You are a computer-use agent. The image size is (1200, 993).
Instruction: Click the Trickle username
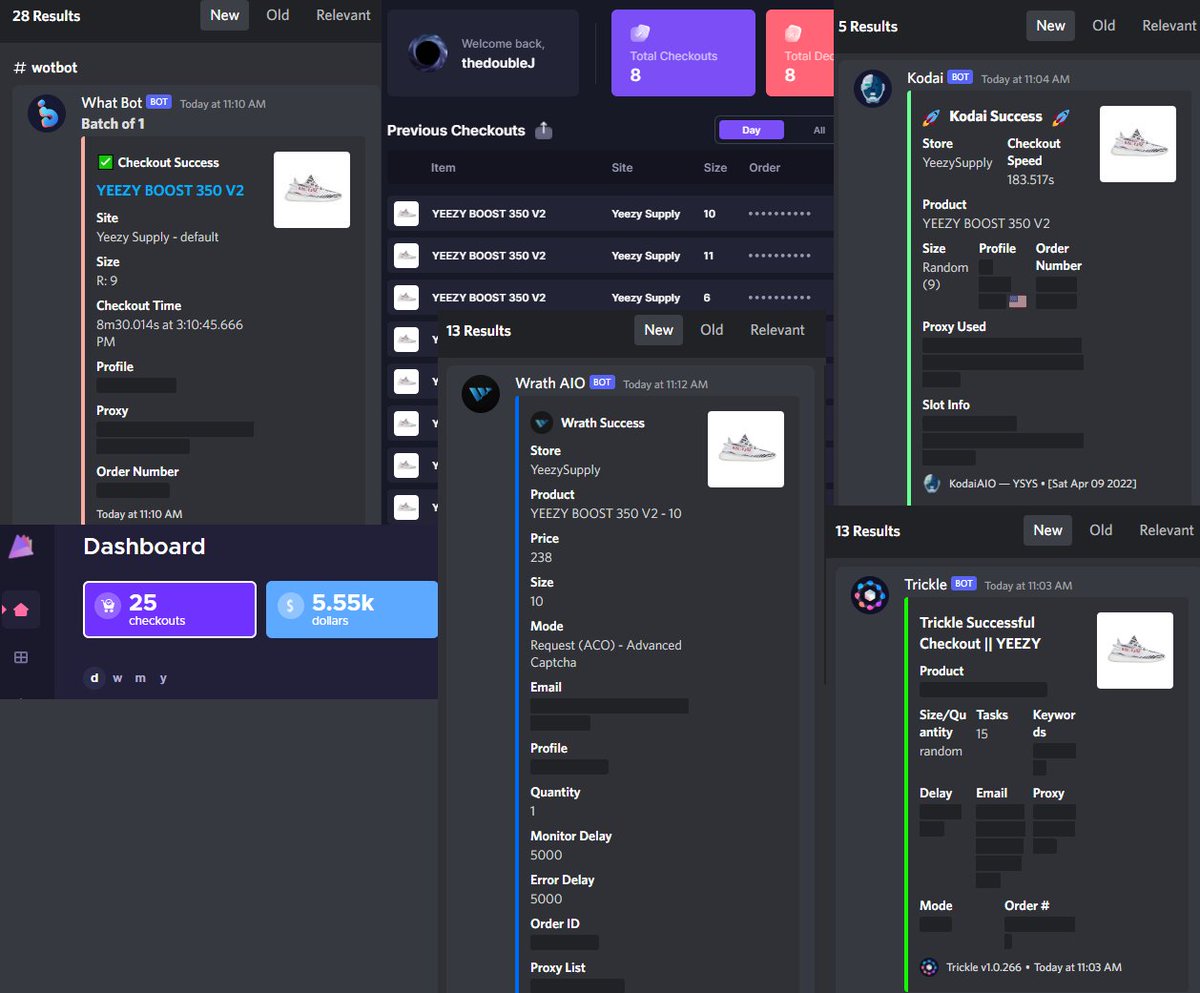(925, 584)
